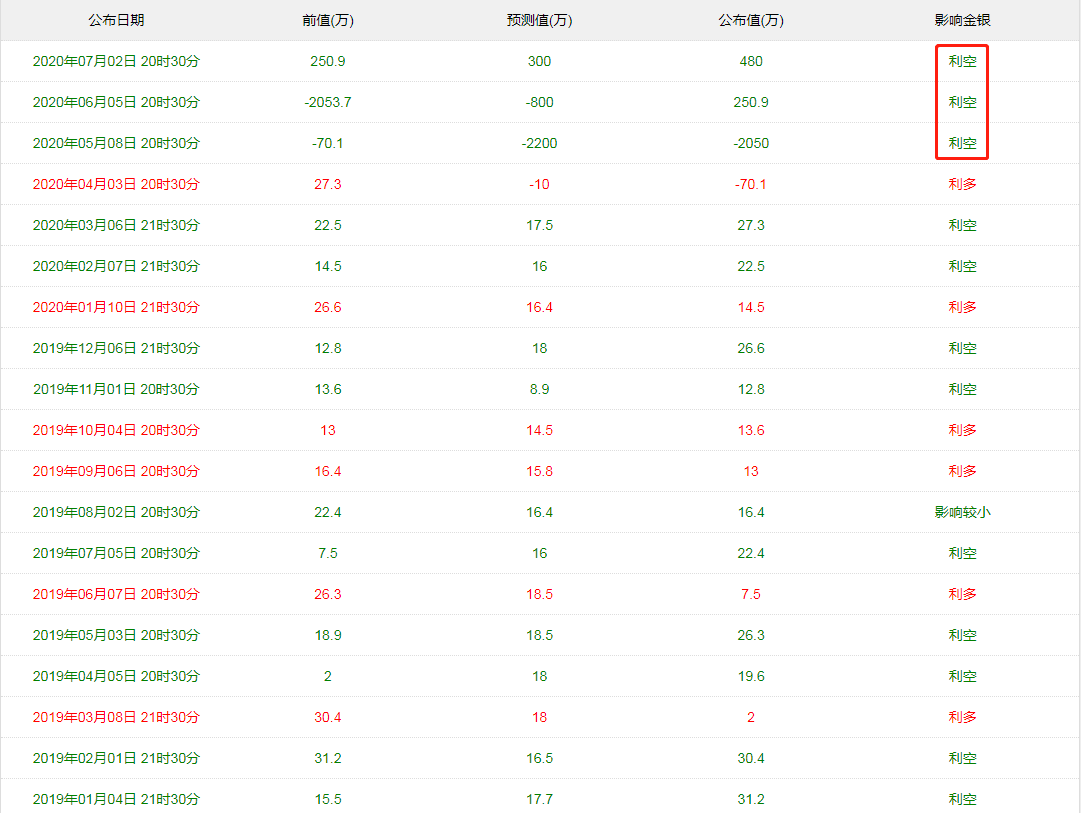Select date 2020年03月06日 21时30分
The width and height of the screenshot is (1081, 813).
tap(116, 225)
